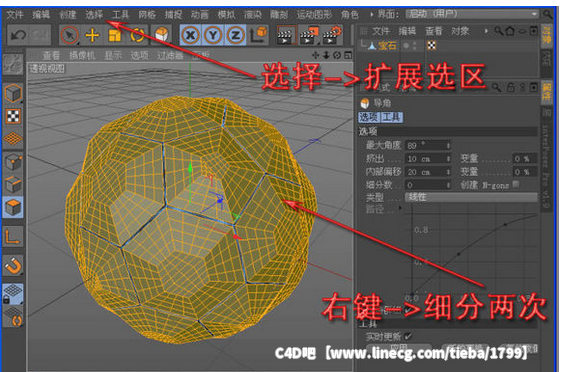Toggle the Z axis lock

click(235, 35)
